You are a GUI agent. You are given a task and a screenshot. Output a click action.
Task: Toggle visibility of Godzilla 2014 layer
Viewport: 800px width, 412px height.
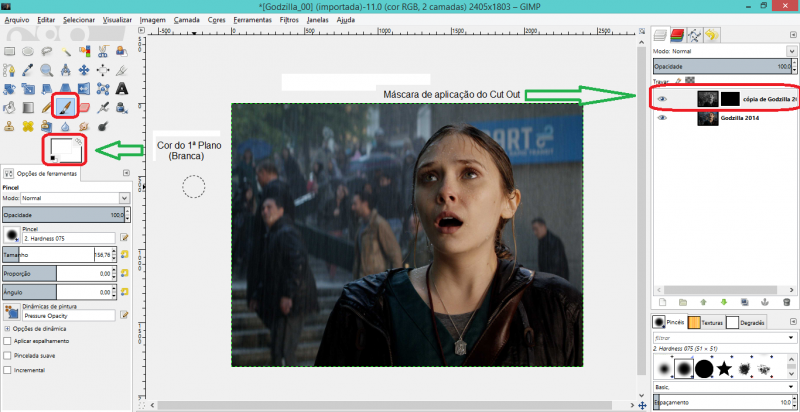[662, 117]
